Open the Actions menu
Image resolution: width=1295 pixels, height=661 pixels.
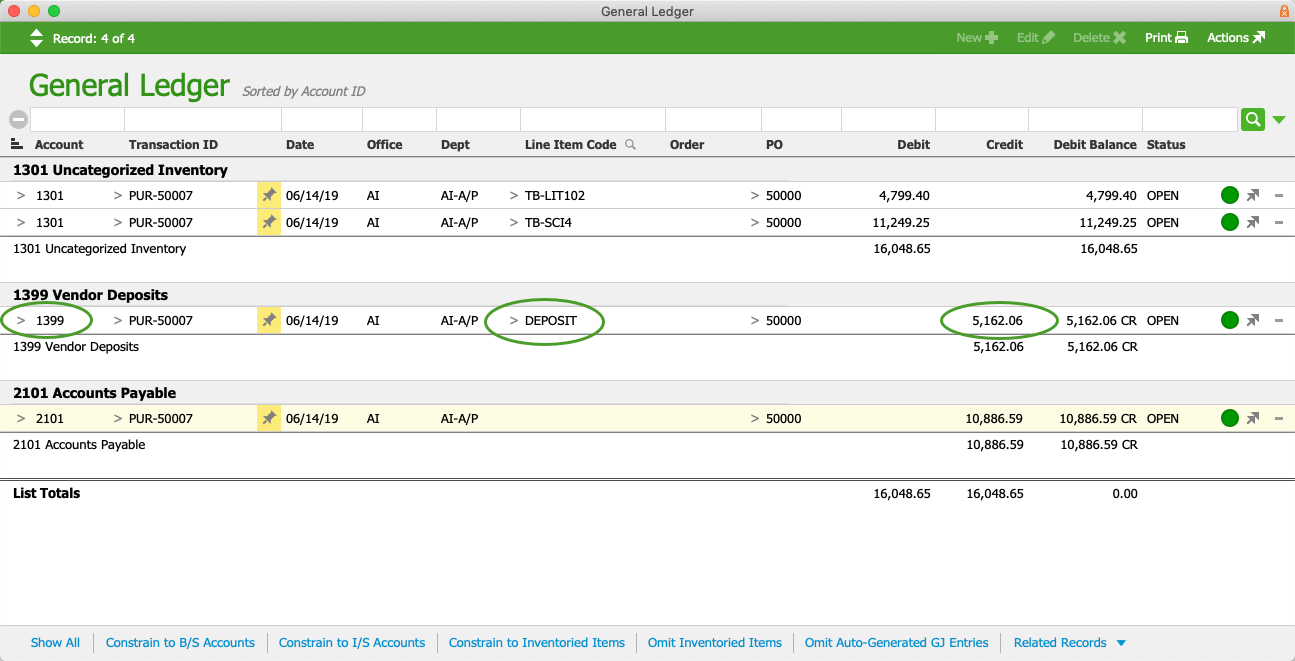[x=1235, y=38]
